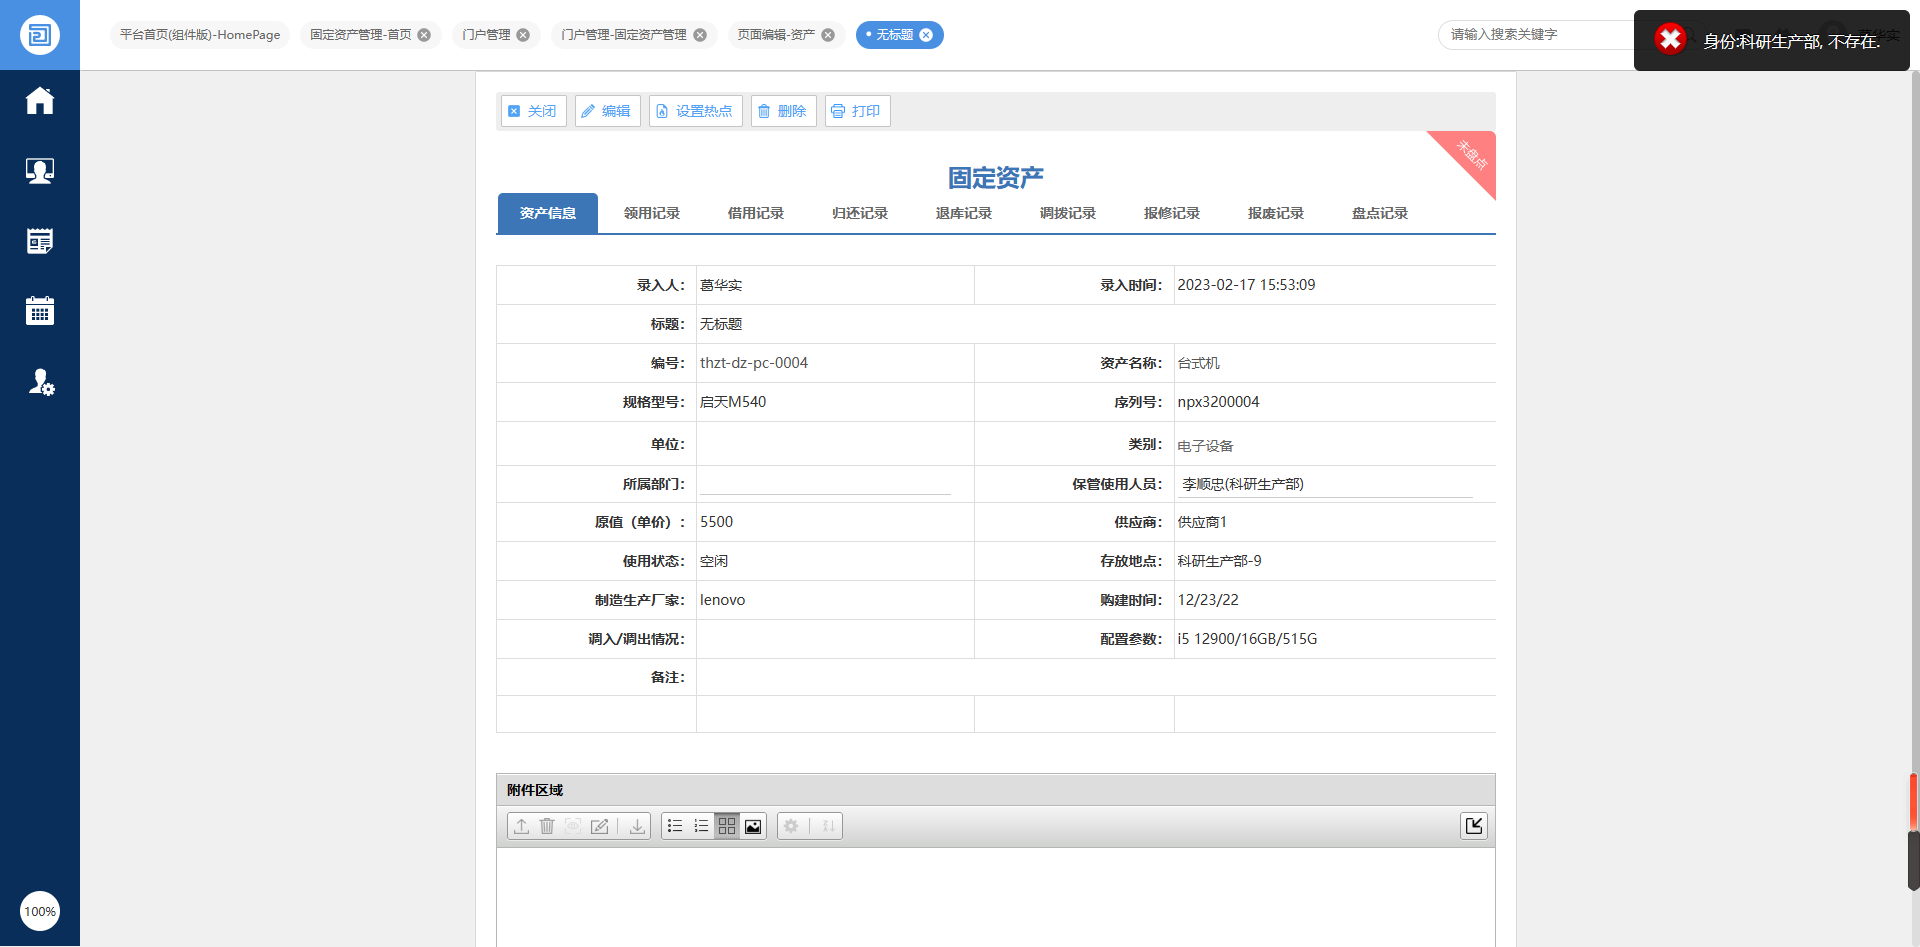Image resolution: width=1920 pixels, height=947 pixels.
Task: Click the news board sidebar icon
Action: tap(40, 241)
